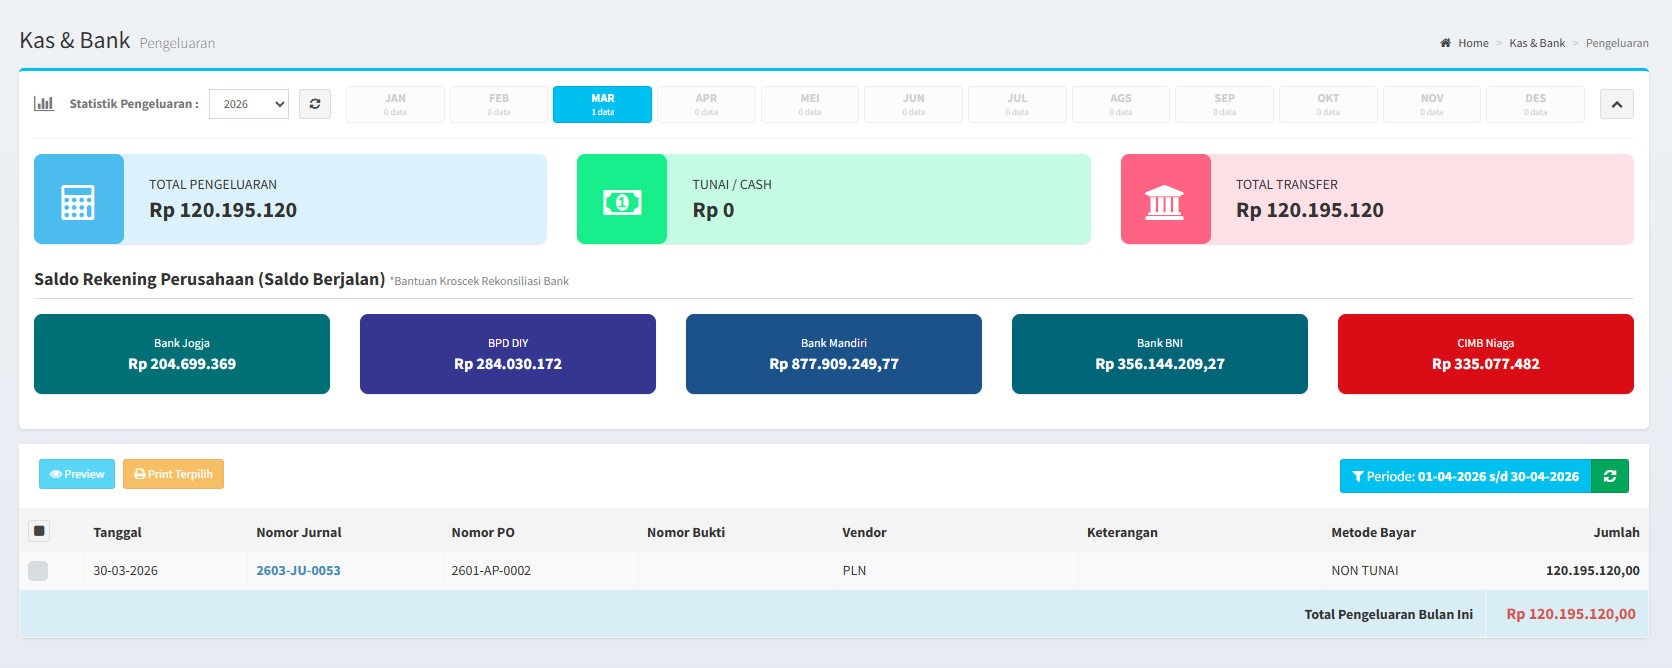The image size is (1672, 668).
Task: Click the Bank Mandiri balance card
Action: (833, 354)
